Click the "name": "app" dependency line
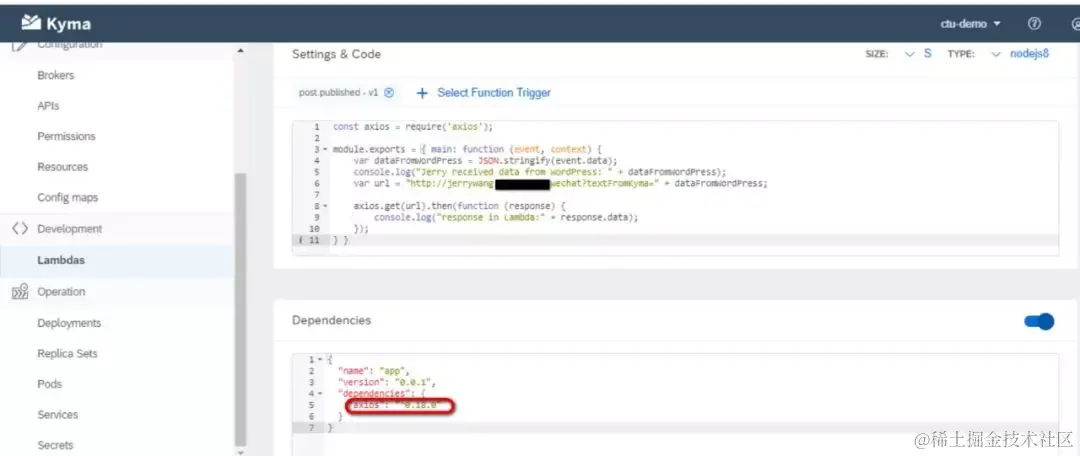Screen dimensions: 1080x456 (374, 371)
